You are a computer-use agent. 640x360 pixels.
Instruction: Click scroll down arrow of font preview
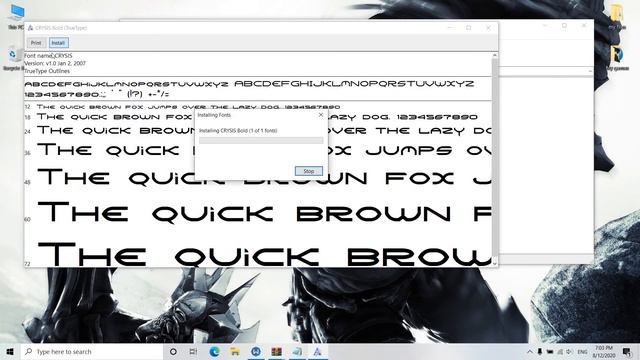pyautogui.click(x=495, y=264)
